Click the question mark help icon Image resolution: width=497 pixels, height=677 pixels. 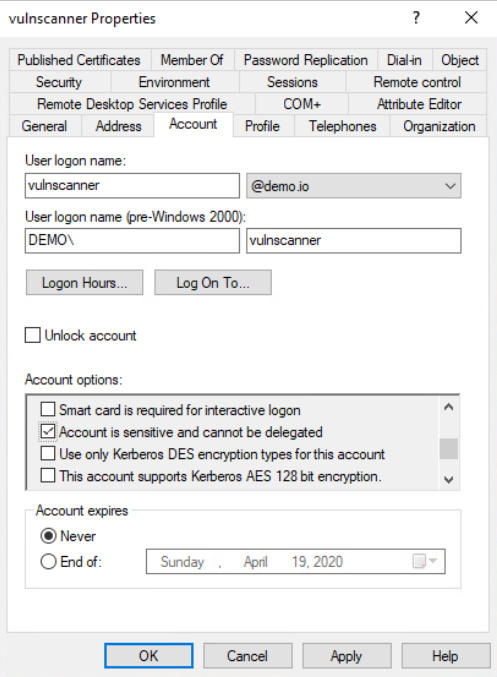416,18
